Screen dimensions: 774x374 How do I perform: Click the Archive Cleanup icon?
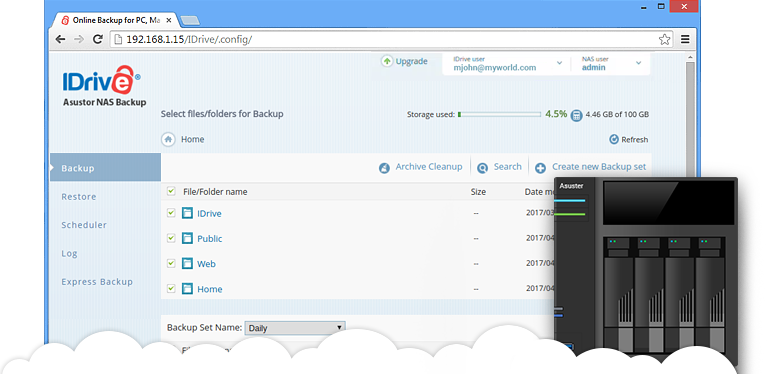click(x=384, y=168)
